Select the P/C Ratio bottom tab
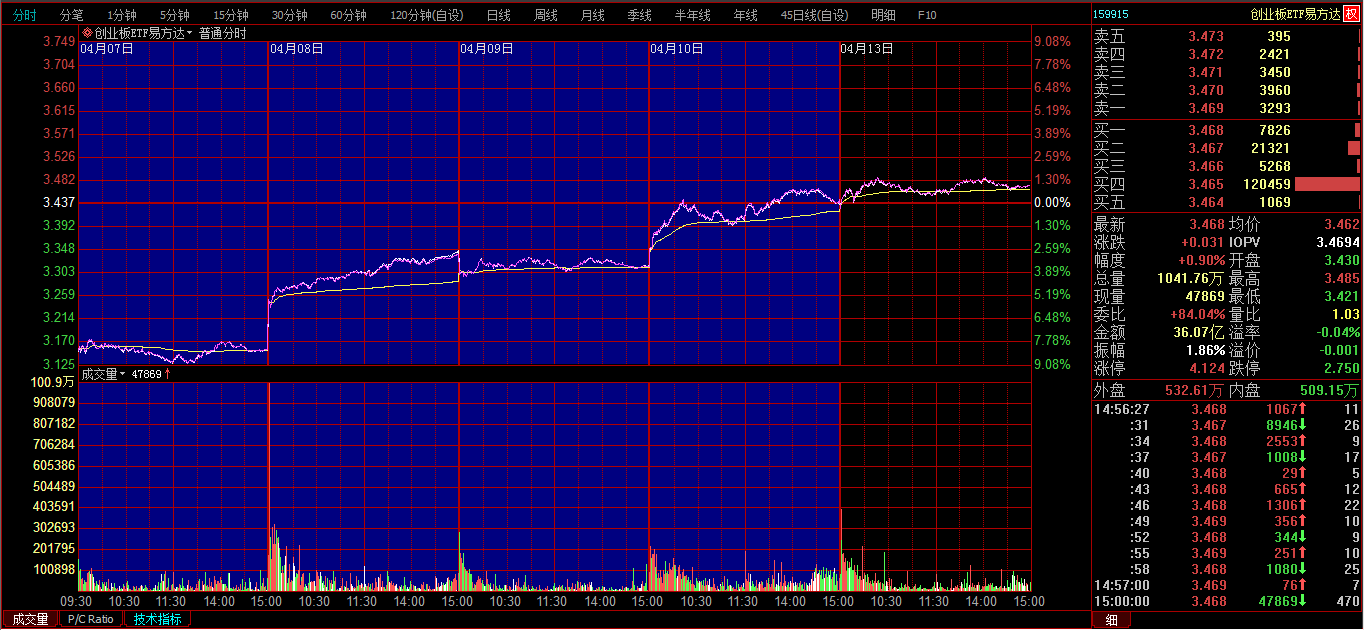This screenshot has width=1364, height=630. 92,620
